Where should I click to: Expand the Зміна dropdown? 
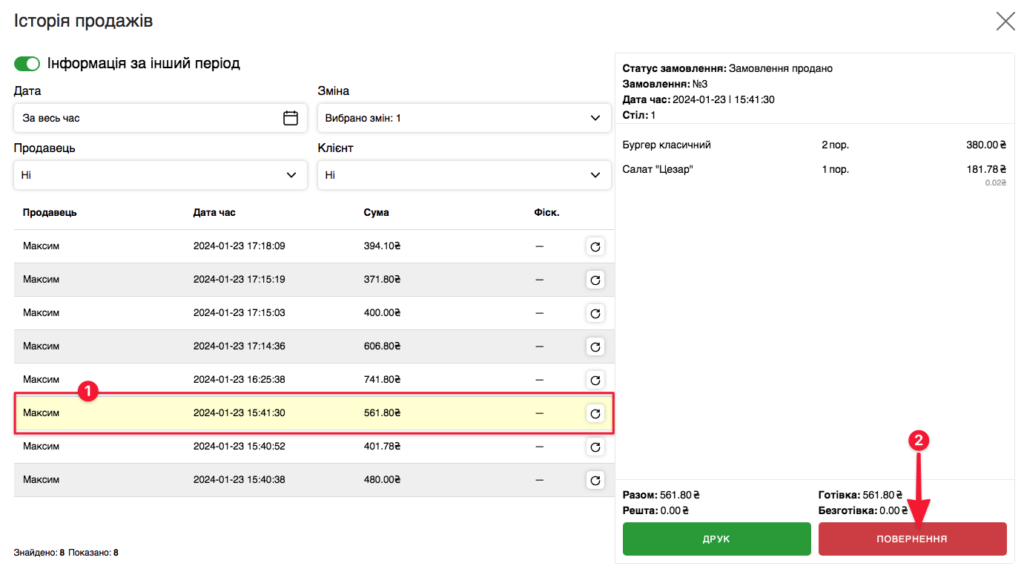click(x=463, y=118)
